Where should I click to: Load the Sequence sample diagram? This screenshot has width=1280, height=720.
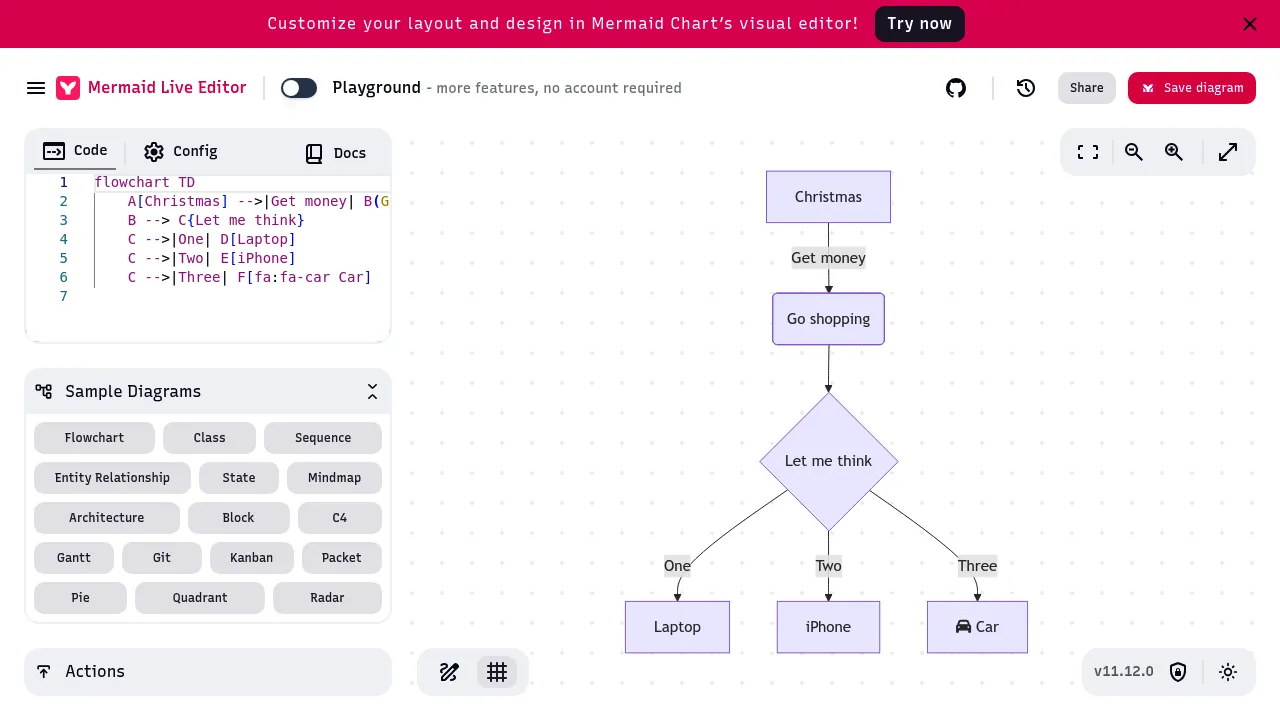coord(322,438)
